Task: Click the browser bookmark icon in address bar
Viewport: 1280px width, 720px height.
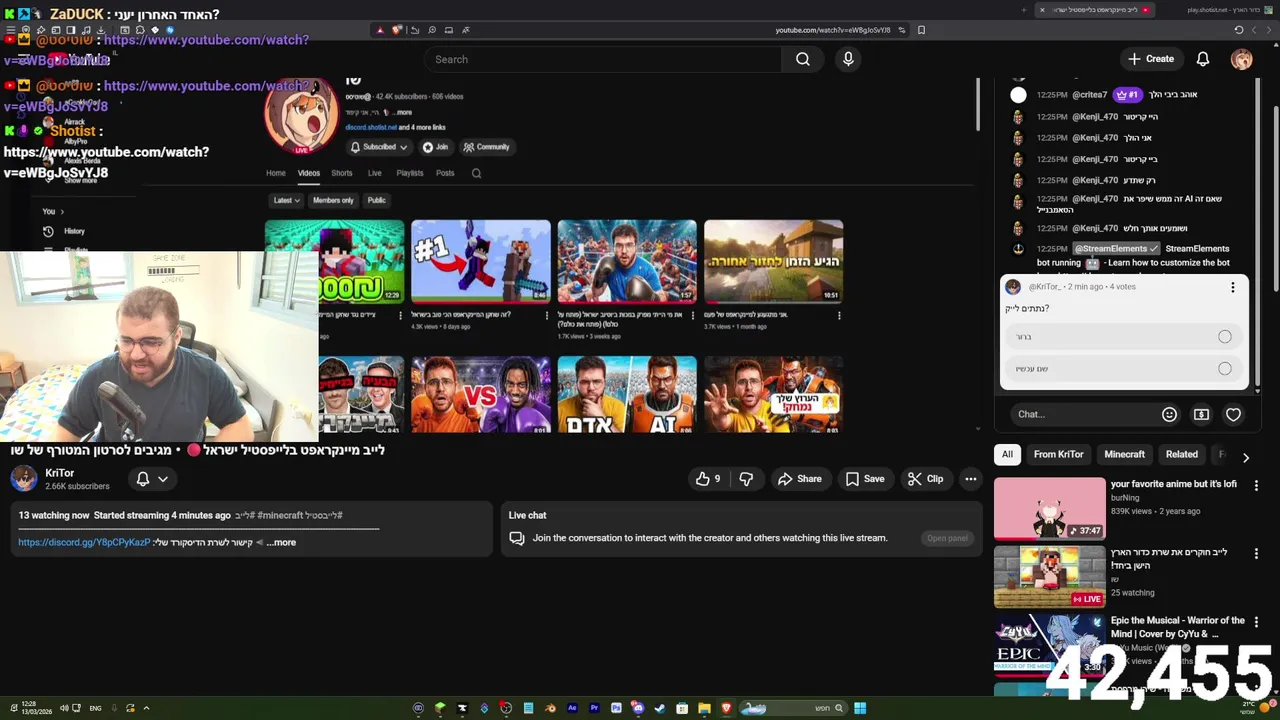Action: [x=921, y=30]
